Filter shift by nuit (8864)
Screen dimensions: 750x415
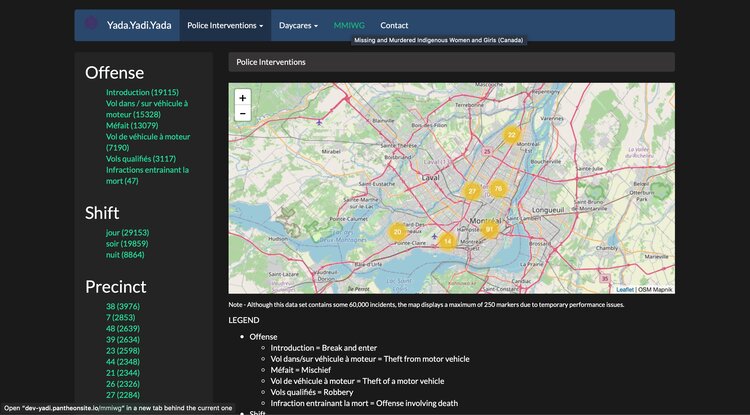[x=125, y=255]
